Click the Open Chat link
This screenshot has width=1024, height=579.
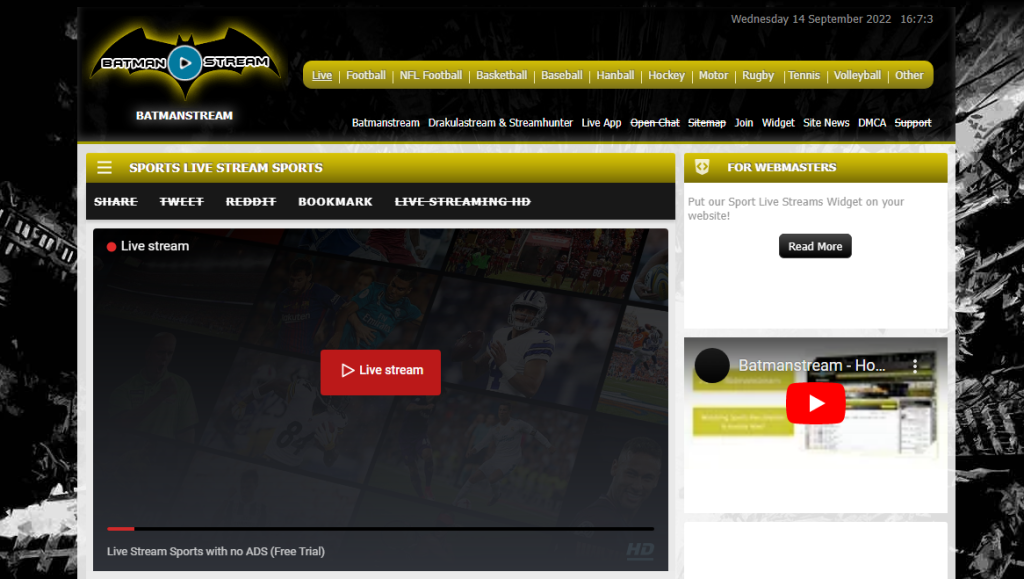655,123
